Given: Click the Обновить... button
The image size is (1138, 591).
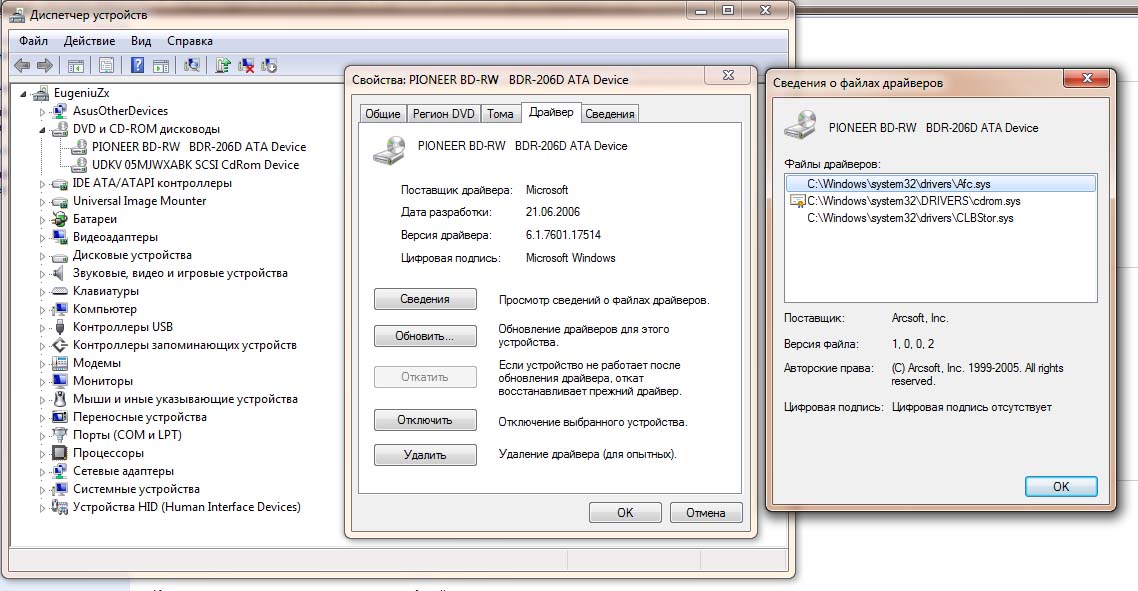Looking at the screenshot, I should click(425, 336).
